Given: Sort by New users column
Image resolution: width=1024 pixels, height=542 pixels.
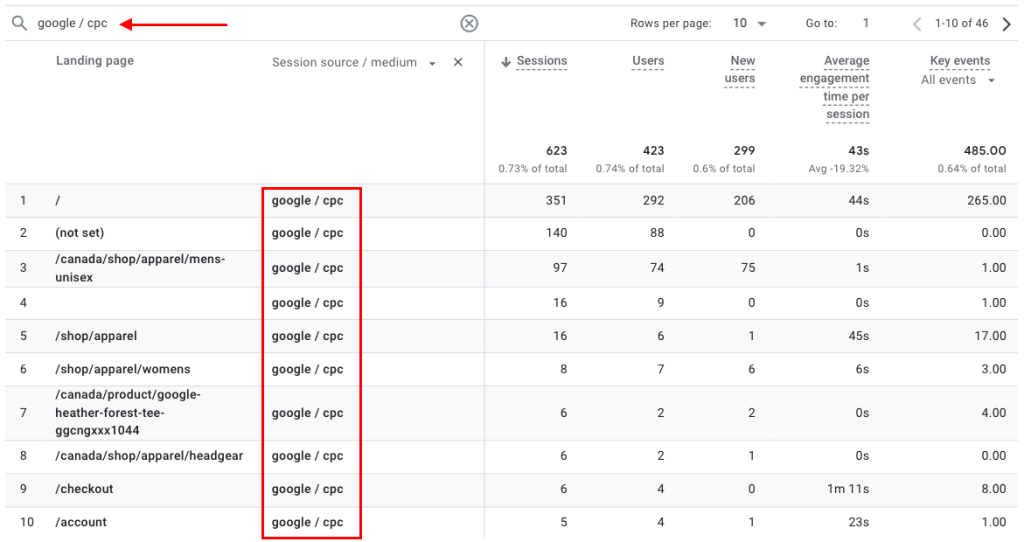Looking at the screenshot, I should coord(741,70).
